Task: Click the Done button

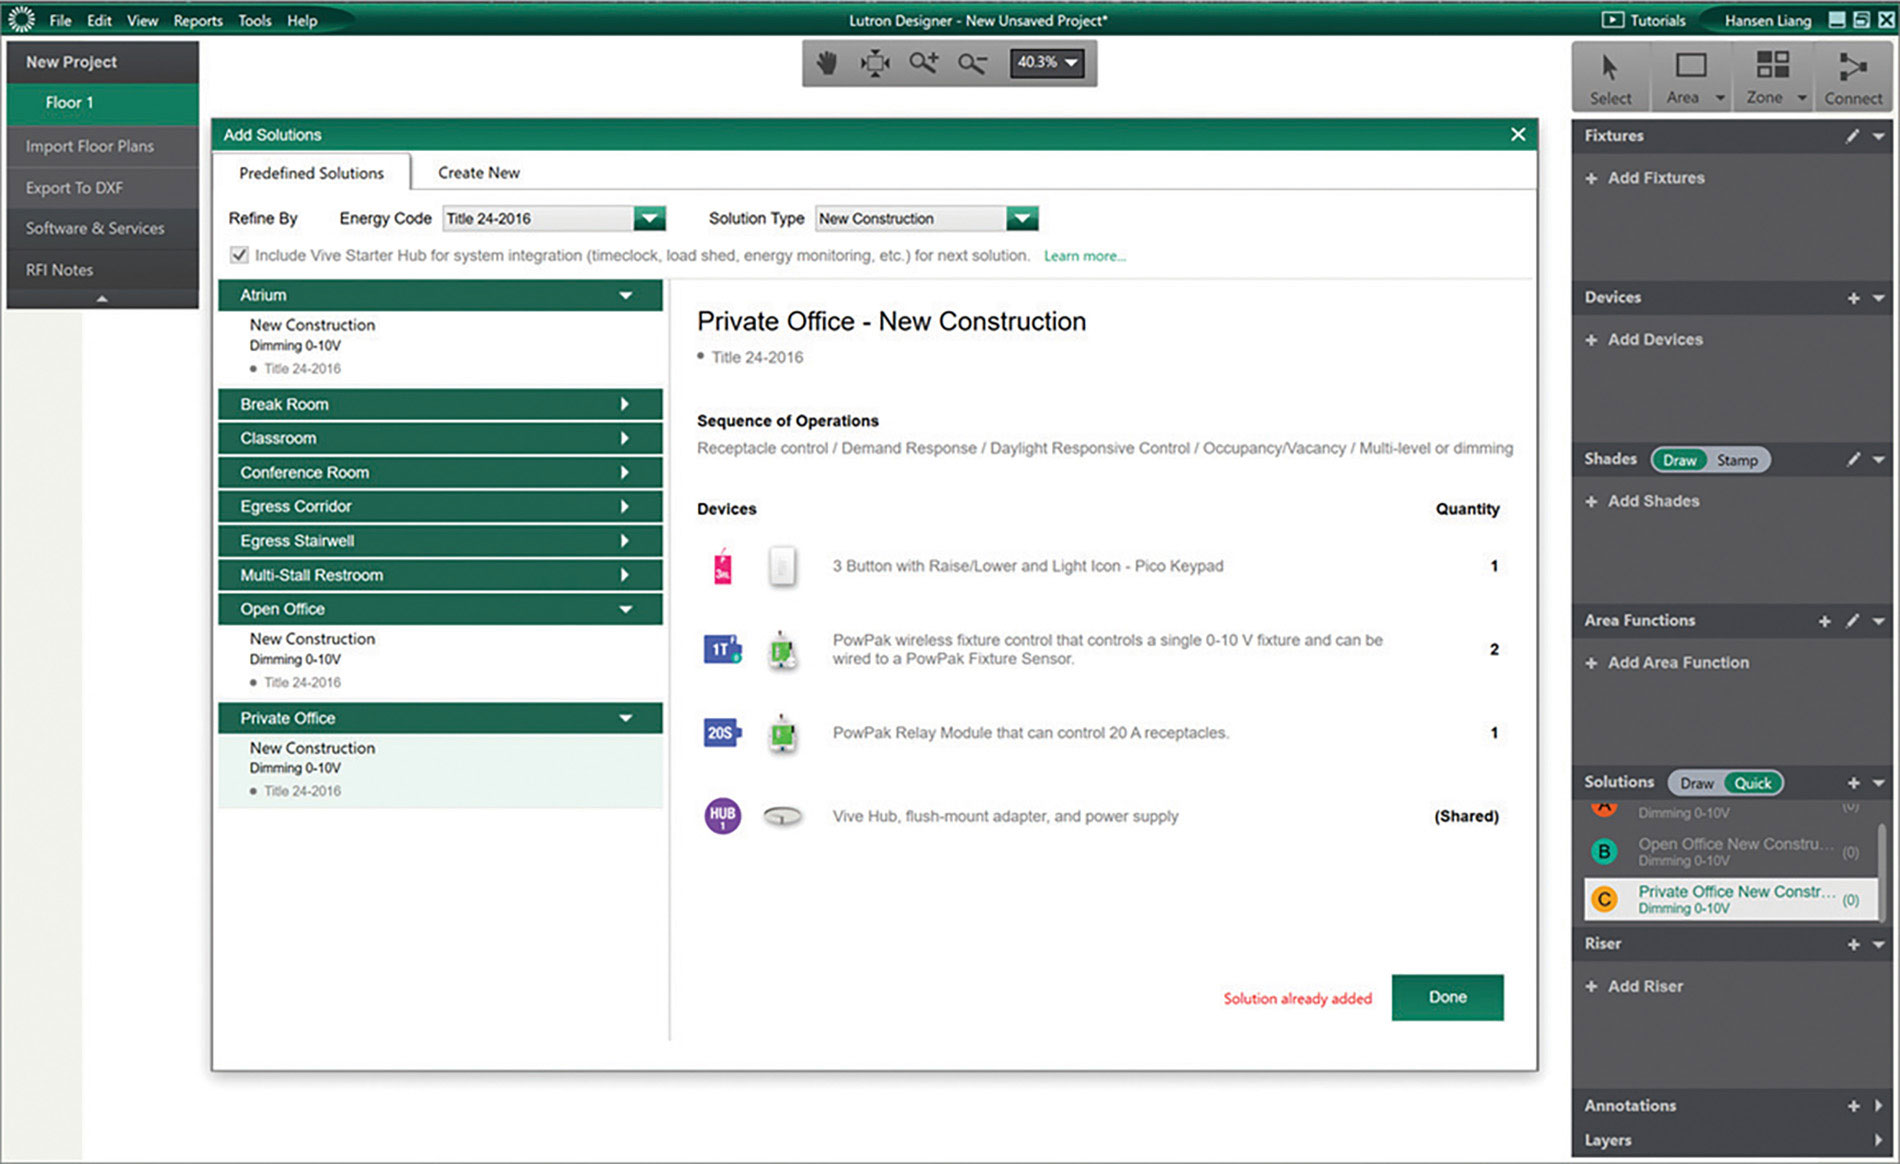Action: coord(1447,997)
